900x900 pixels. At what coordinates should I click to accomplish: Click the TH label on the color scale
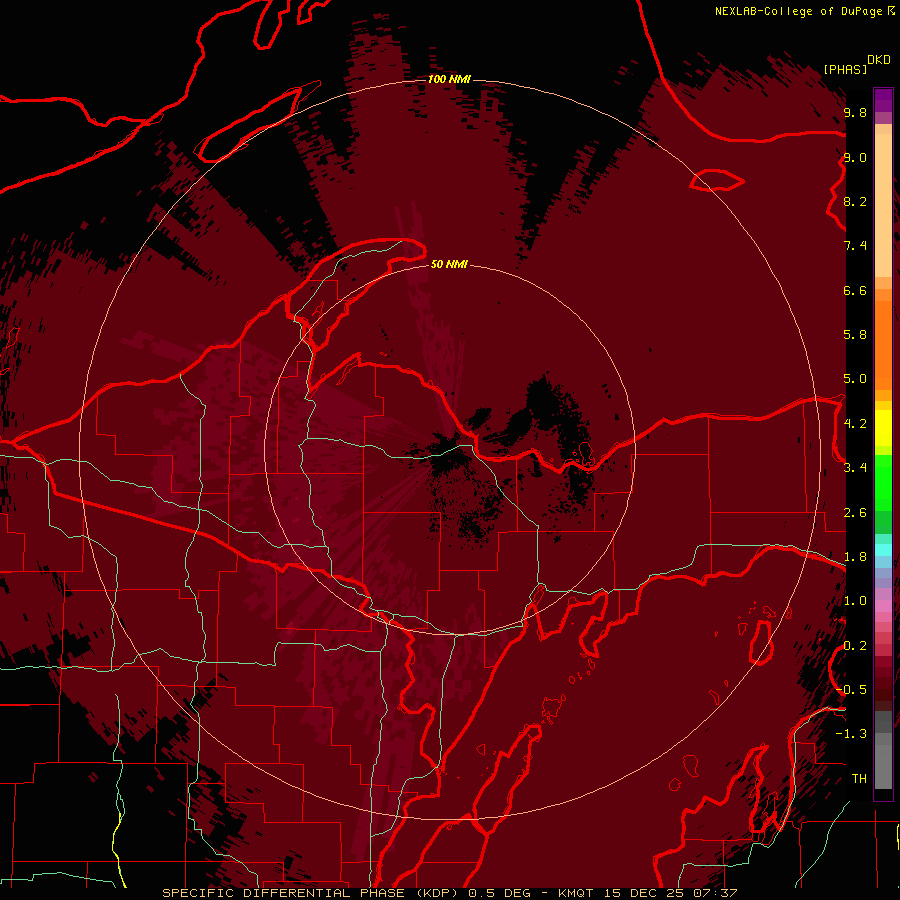[x=859, y=779]
